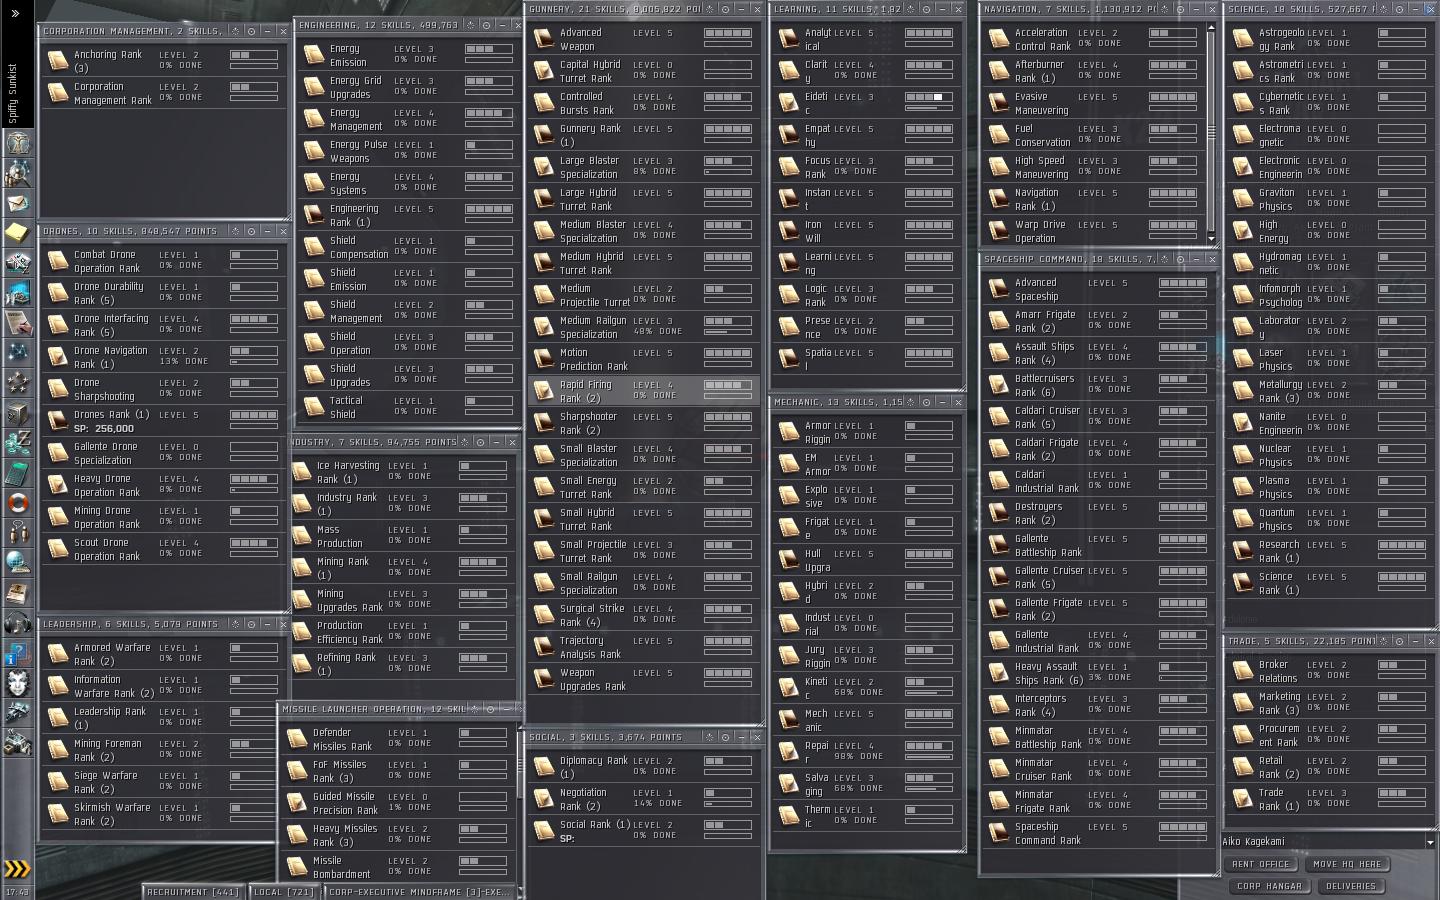The height and width of the screenshot is (900, 1440).
Task: Click the yellow chevrons above the clock
Action: click(x=17, y=868)
